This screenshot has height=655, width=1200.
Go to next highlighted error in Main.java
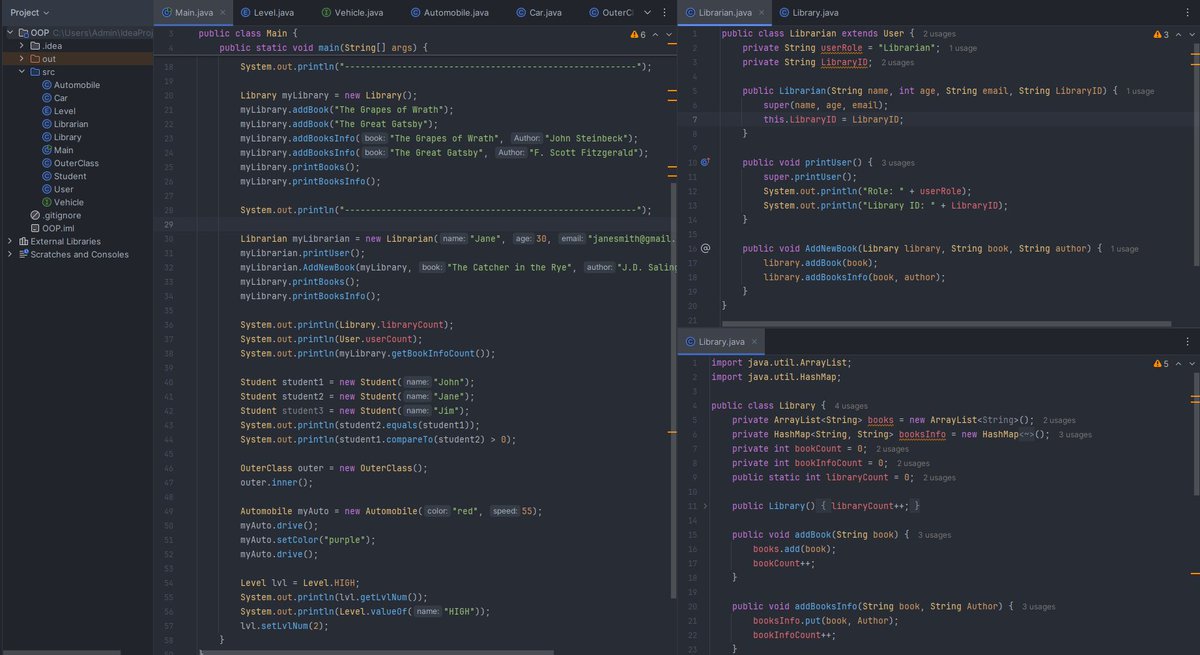(669, 34)
